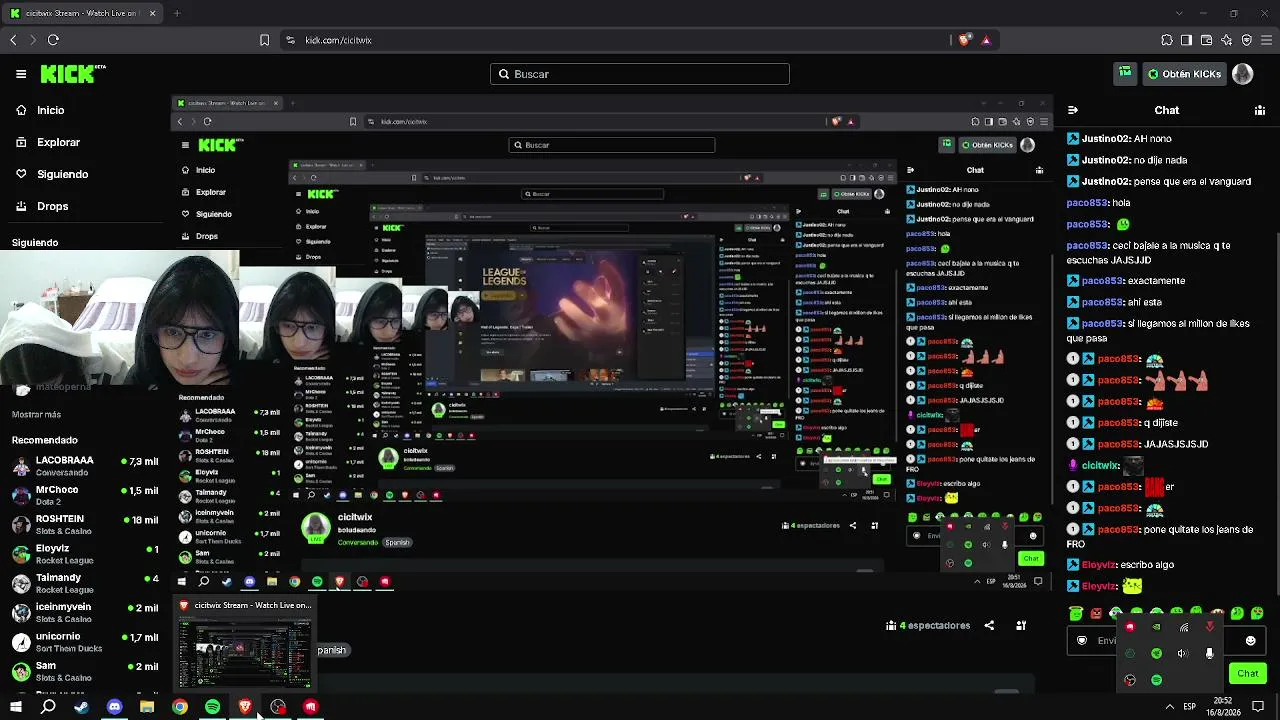Image resolution: width=1280 pixels, height=720 pixels.
Task: Open recommended channel unicornio
Action: tap(85, 641)
